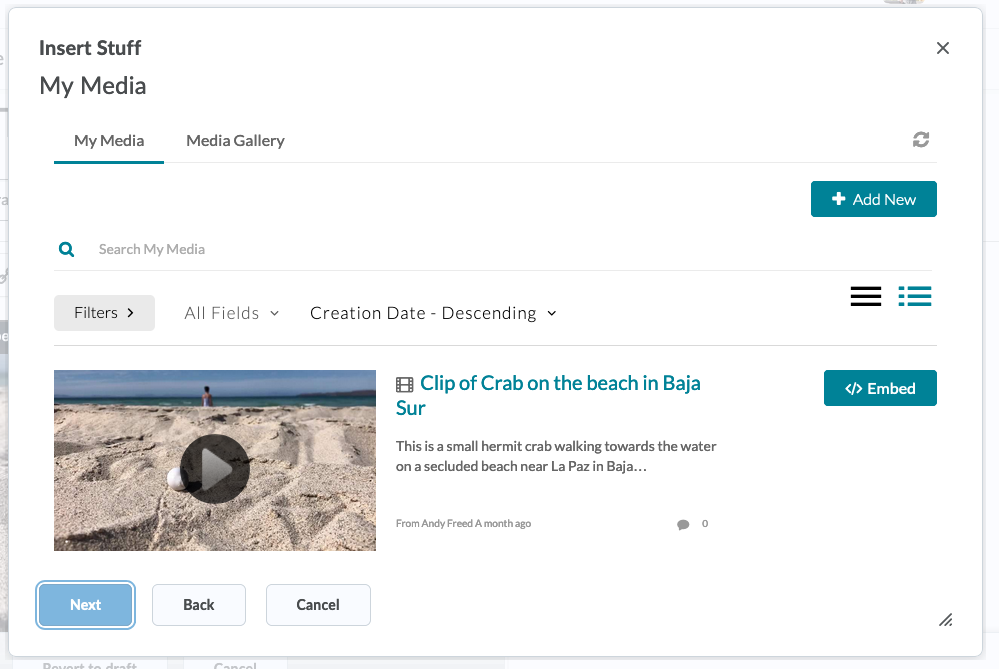The width and height of the screenshot is (999, 669).
Task: Click the comment bubble icon
Action: pyautogui.click(x=683, y=524)
